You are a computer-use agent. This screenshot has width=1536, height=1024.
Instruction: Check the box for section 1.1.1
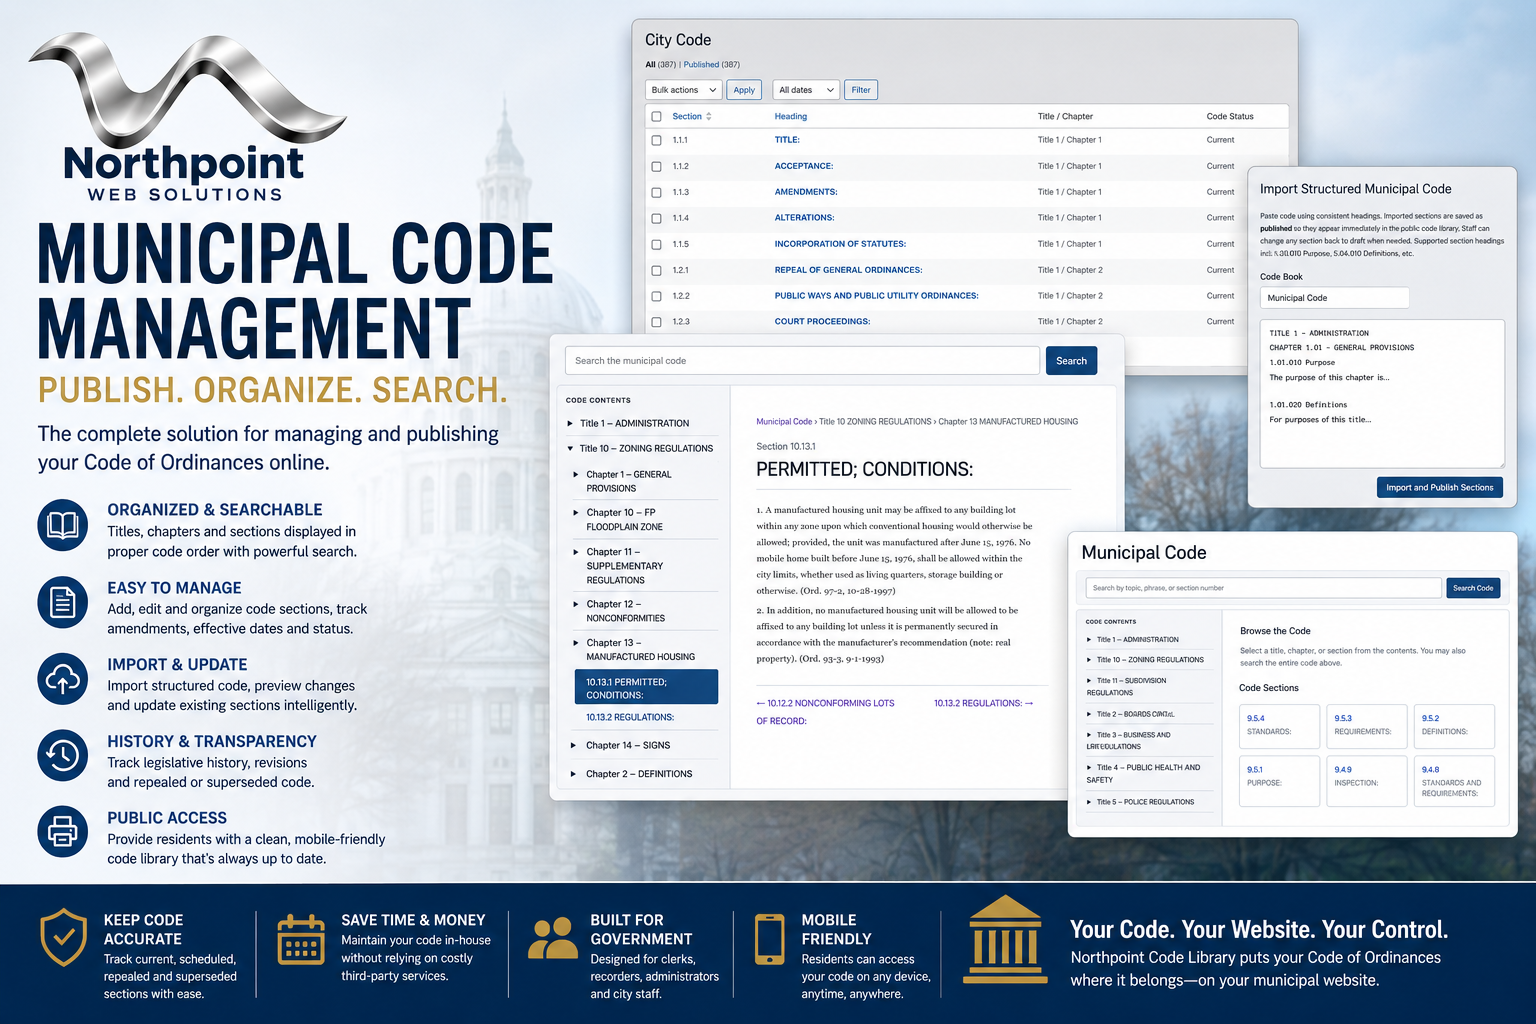pyautogui.click(x=657, y=141)
